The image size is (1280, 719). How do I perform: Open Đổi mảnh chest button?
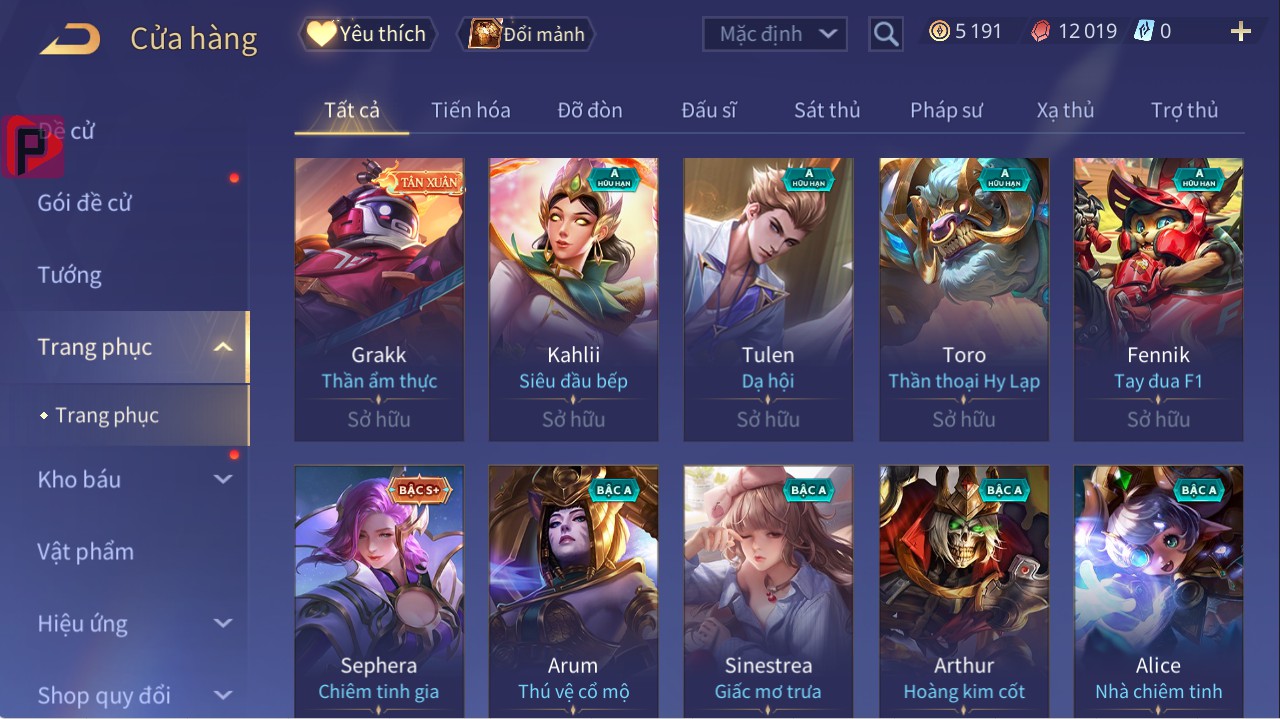[526, 34]
